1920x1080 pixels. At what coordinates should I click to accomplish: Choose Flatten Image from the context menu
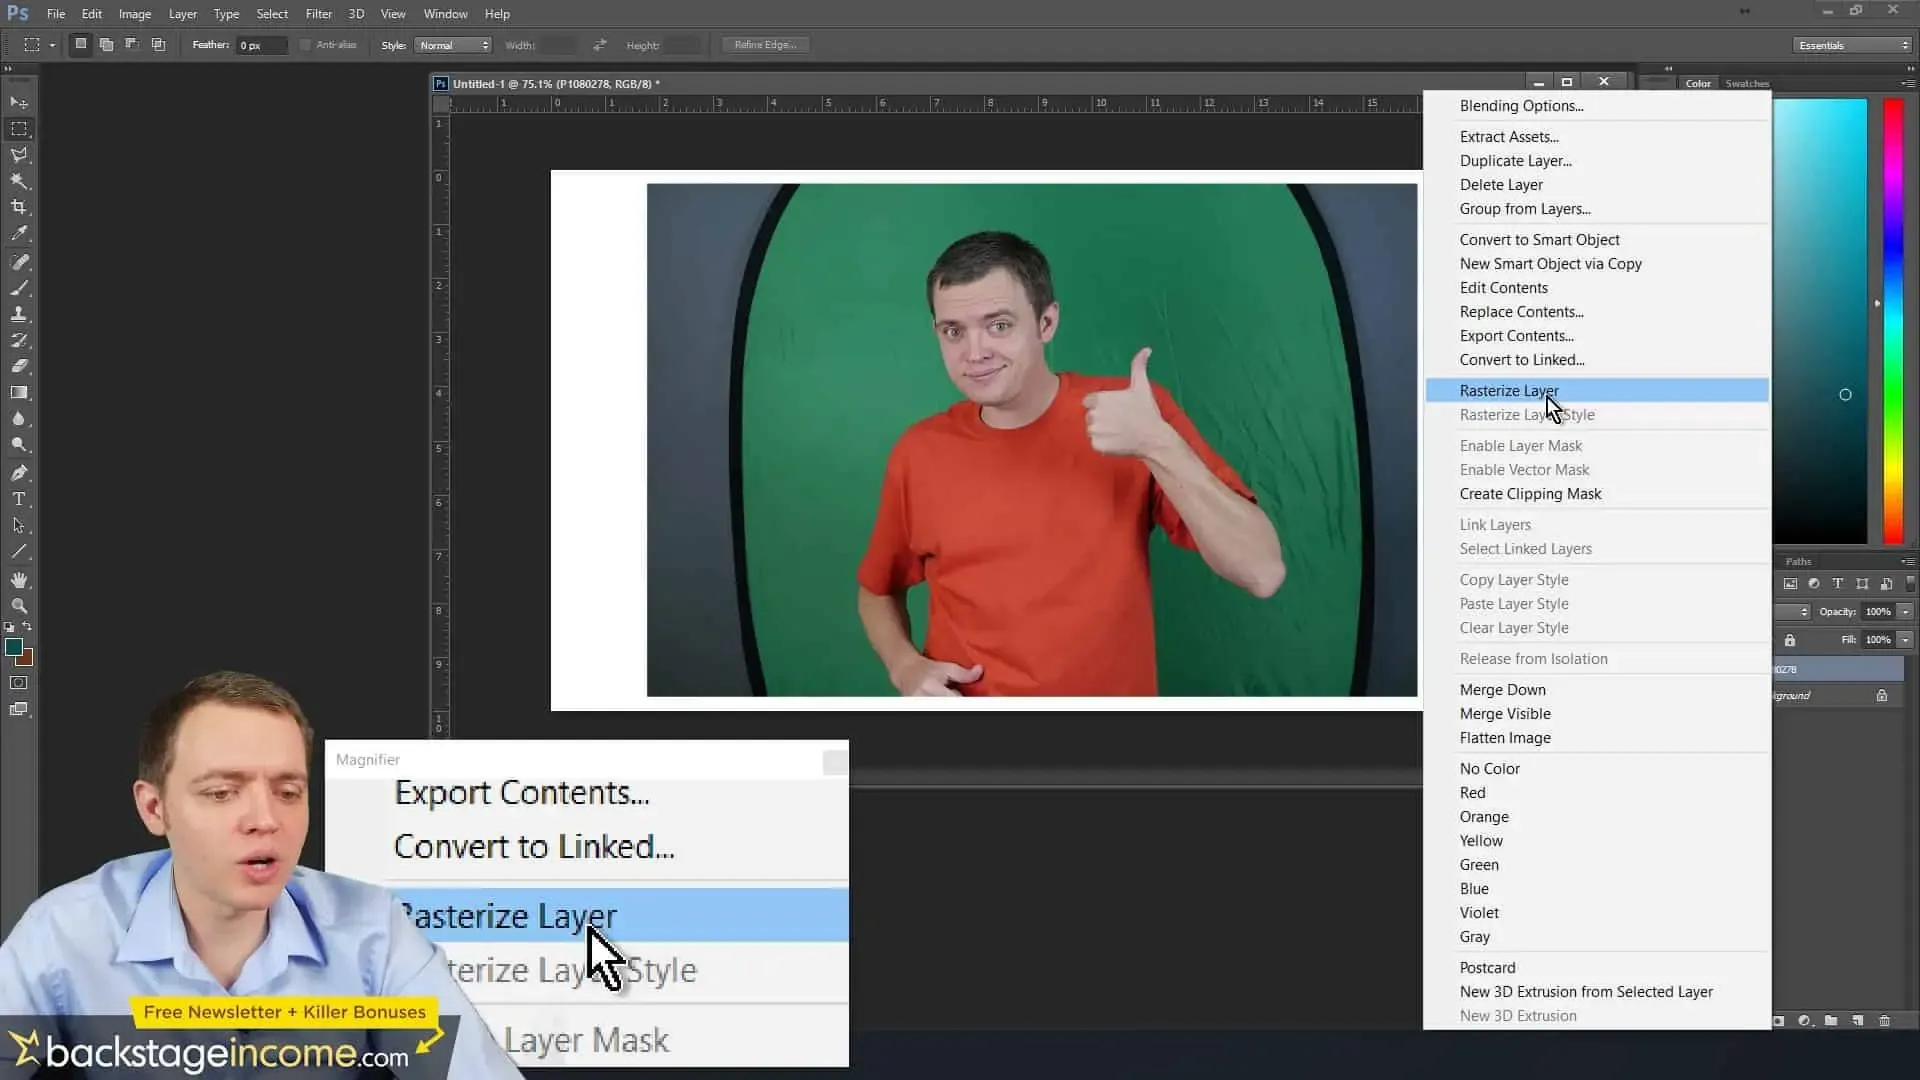[x=1505, y=737]
